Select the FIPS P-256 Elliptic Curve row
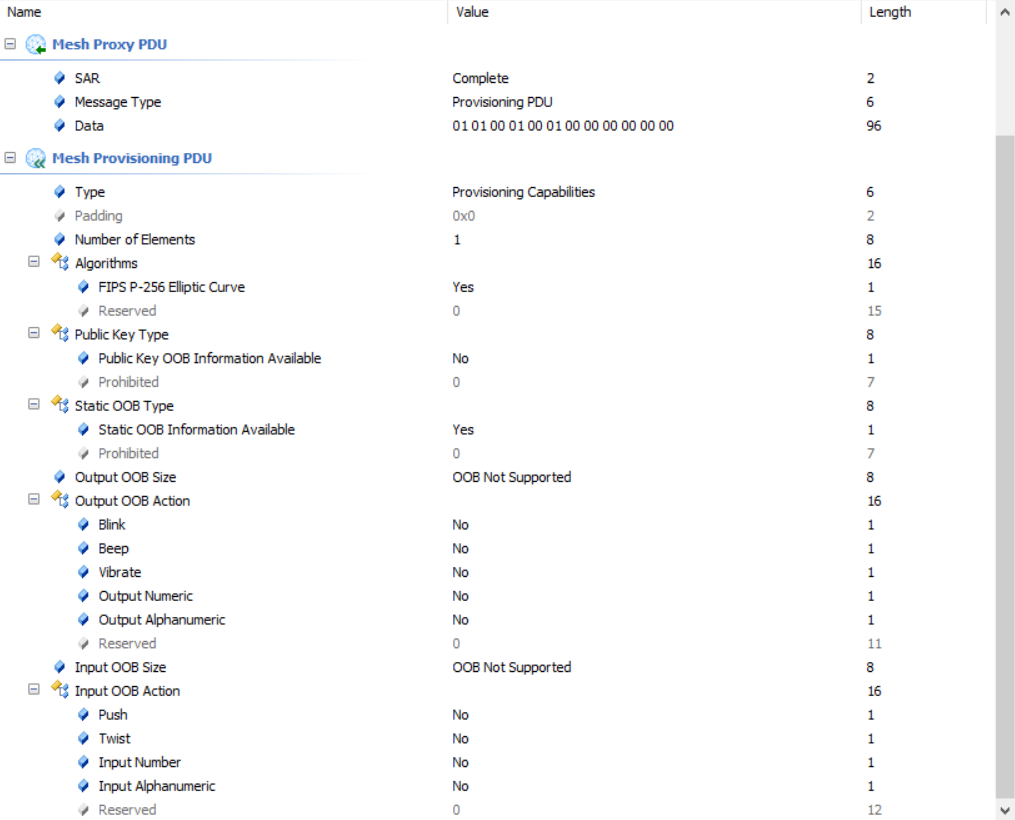 coord(171,287)
